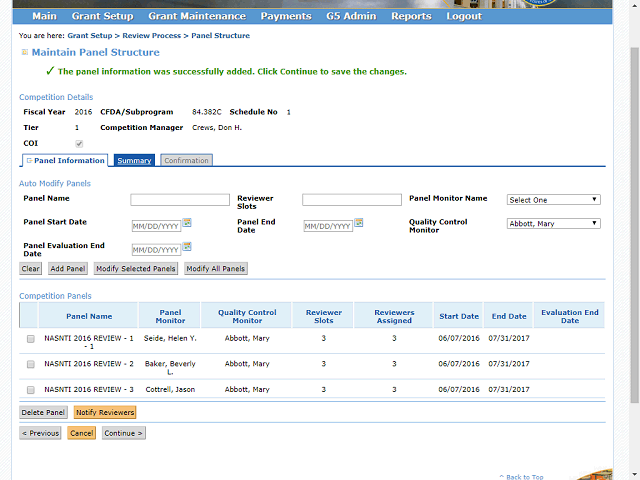Click into the Panel Name text field
The width and height of the screenshot is (640, 480).
tap(179, 200)
